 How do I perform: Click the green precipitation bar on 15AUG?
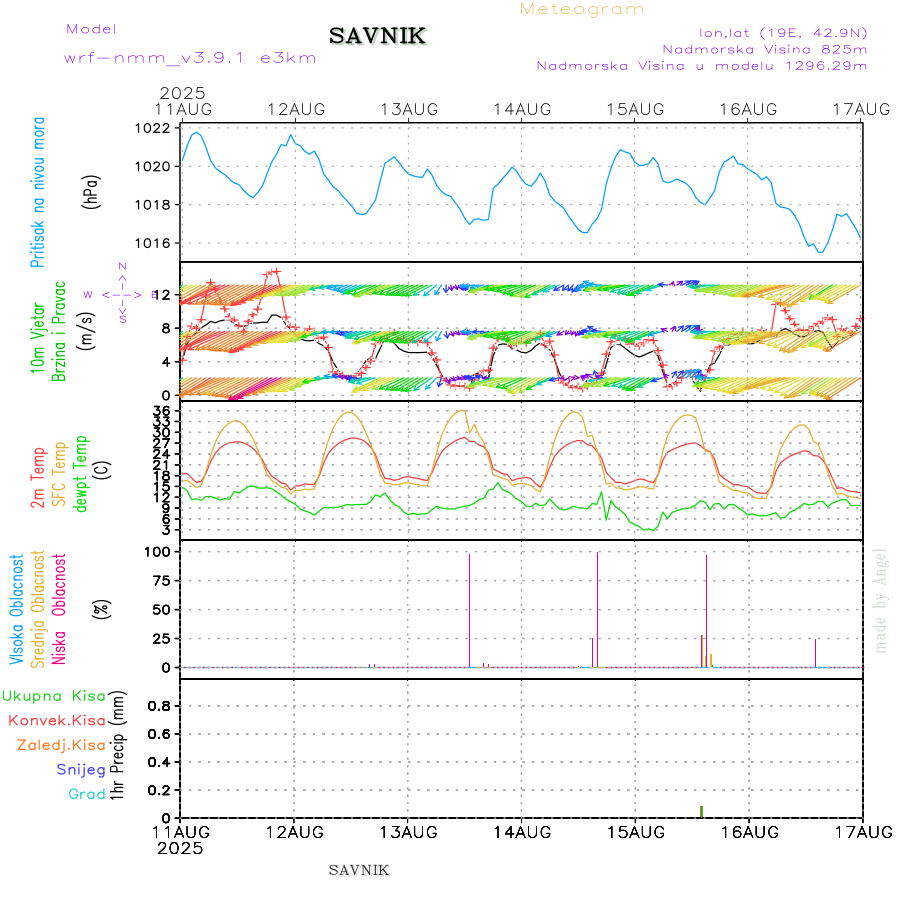[x=701, y=811]
